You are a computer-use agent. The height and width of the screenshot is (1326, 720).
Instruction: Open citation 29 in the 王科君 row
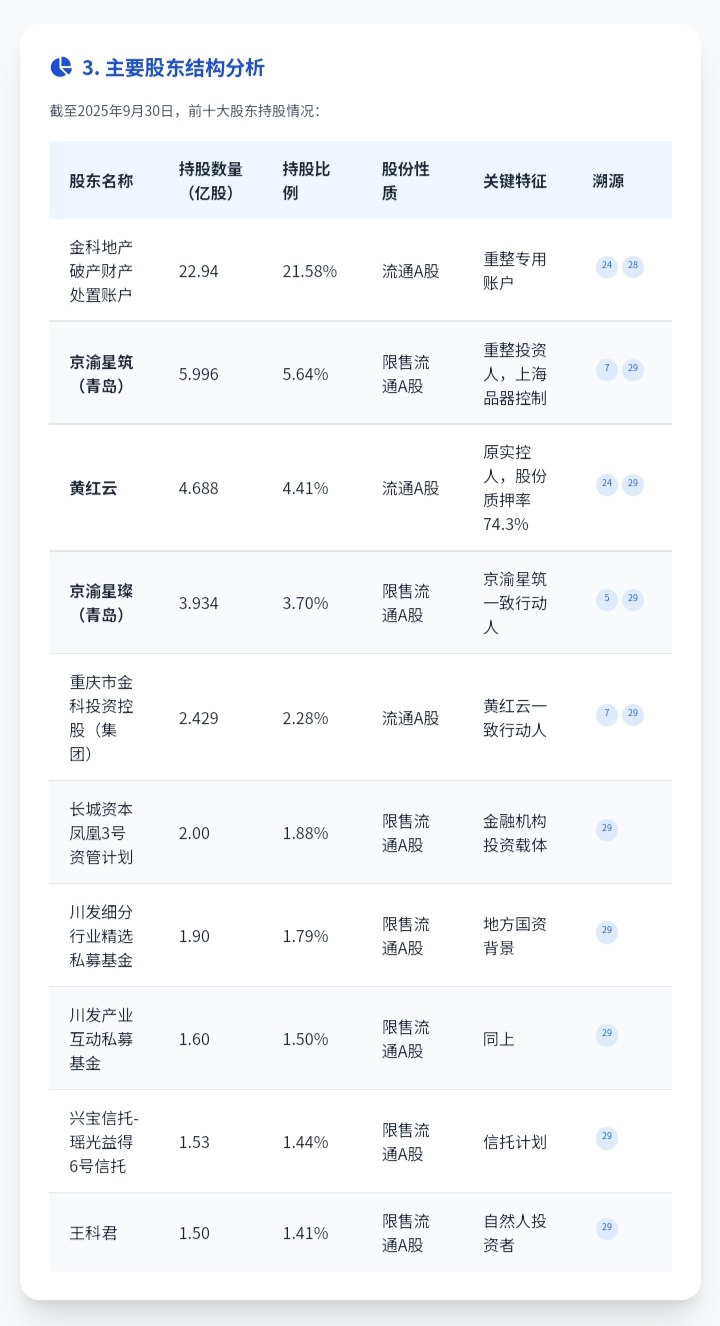tap(607, 1229)
